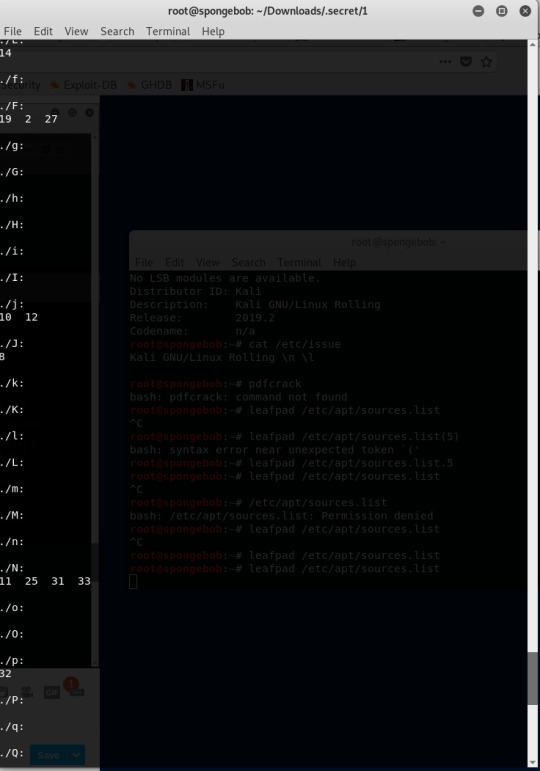Open File menu in the background root@spongebob terminal
Viewport: 540px width, 771px height.
[x=144, y=263]
